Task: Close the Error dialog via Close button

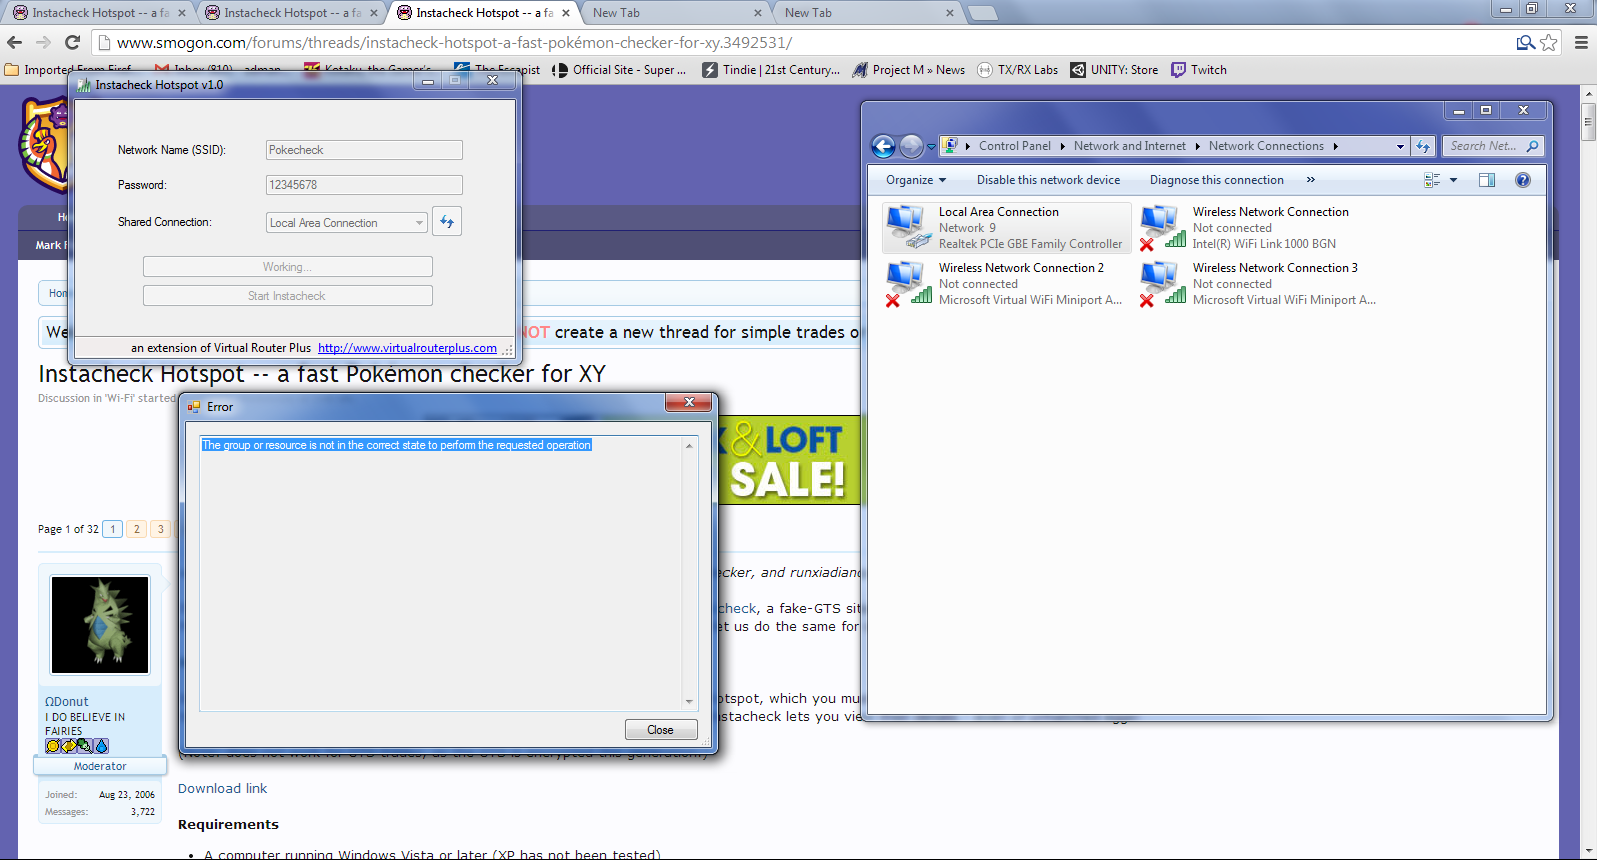Action: [660, 730]
